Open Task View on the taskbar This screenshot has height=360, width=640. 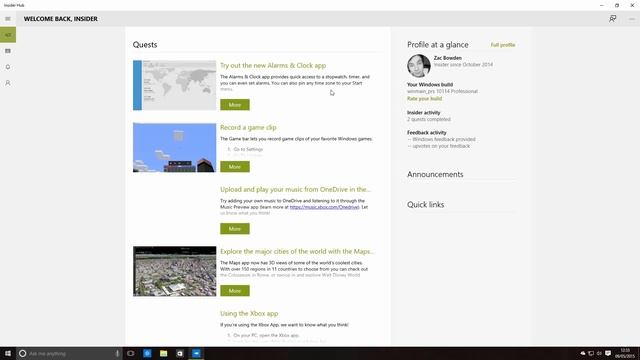(131, 353)
